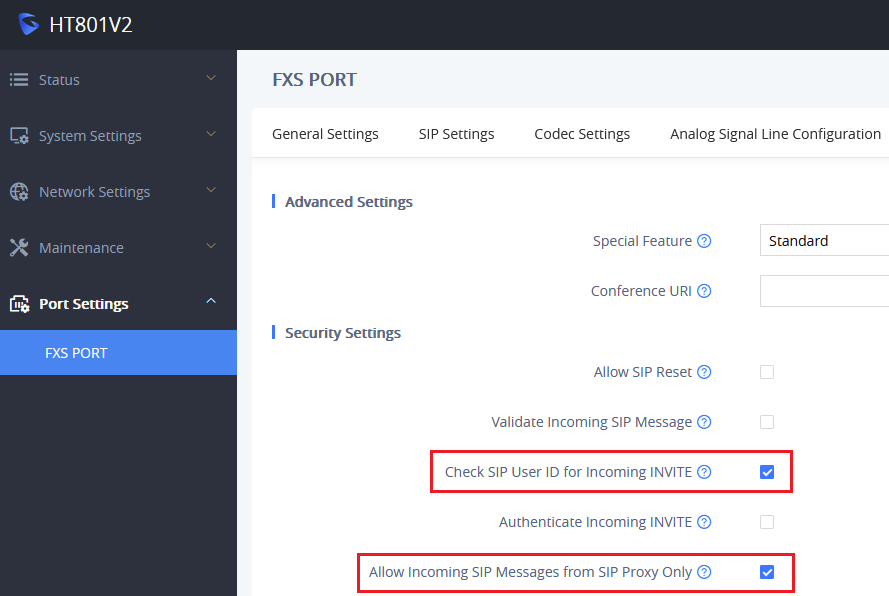Click the HT801V2 device title
The image size is (889, 596).
[91, 24]
